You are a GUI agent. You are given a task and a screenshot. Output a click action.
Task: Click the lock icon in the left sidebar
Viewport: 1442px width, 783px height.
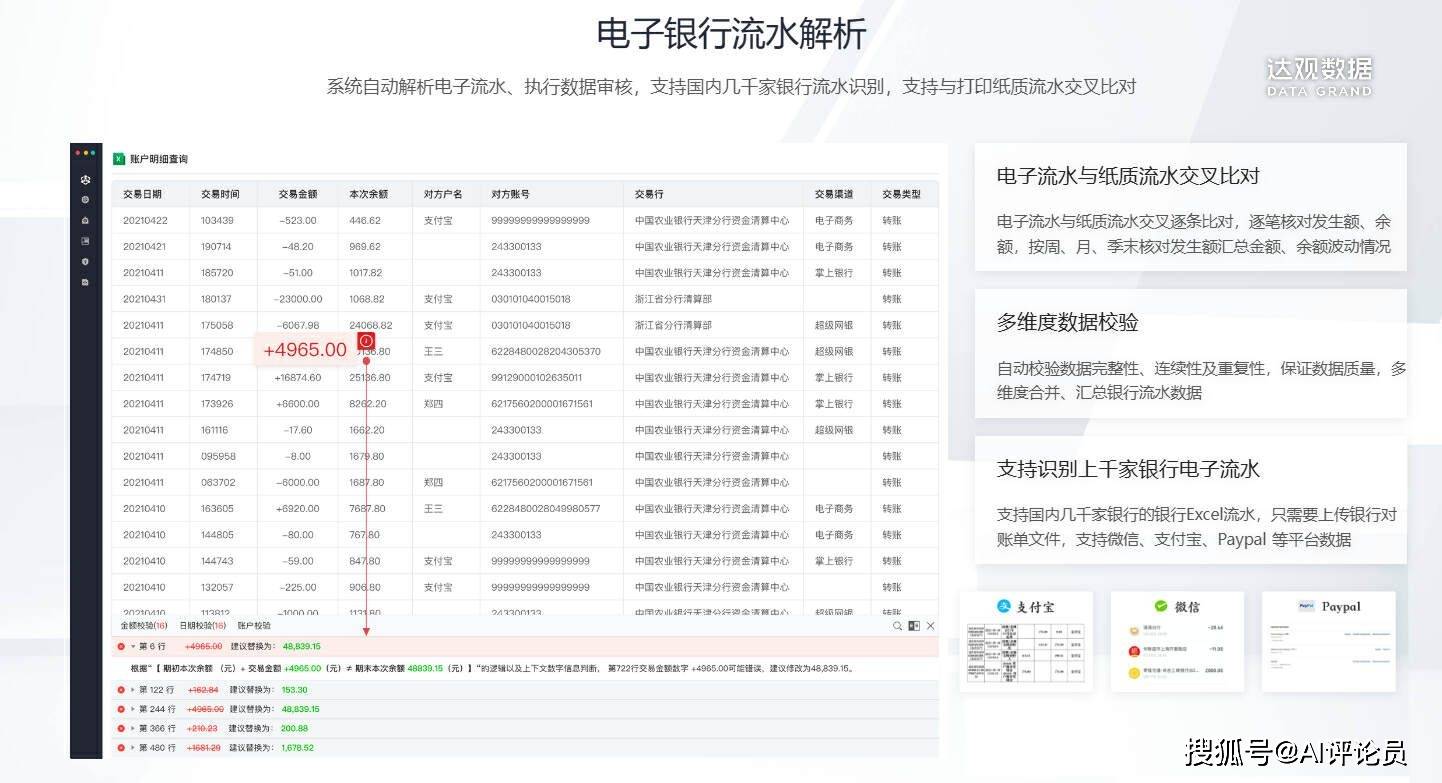86,222
